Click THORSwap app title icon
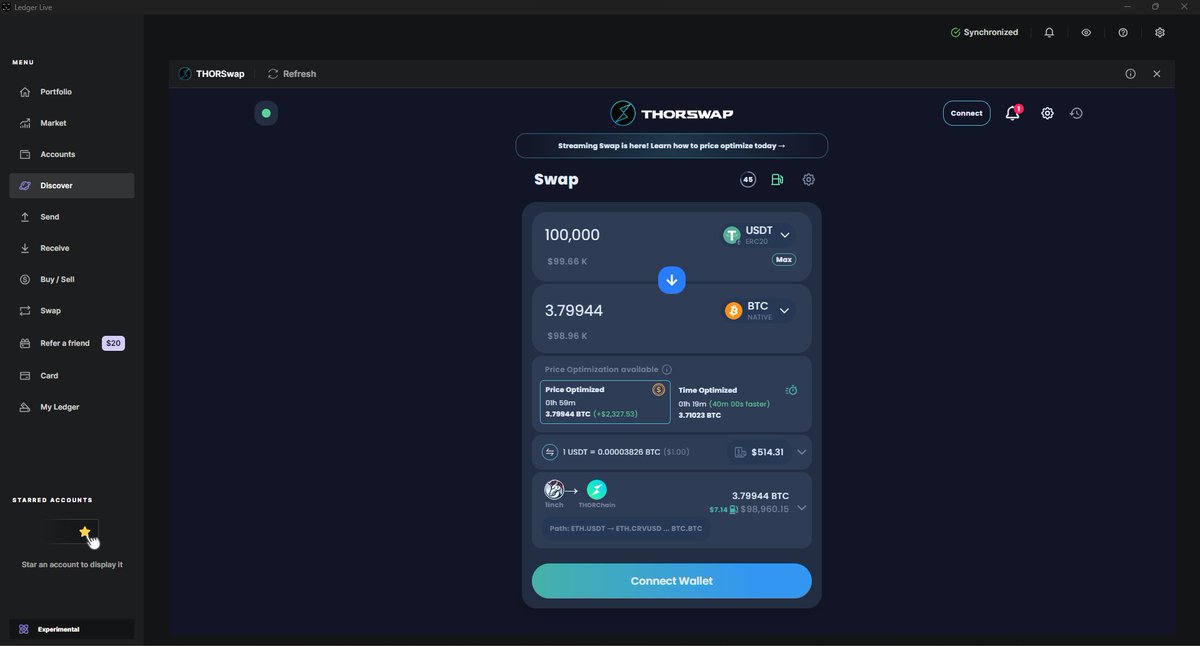Screen dimensions: 1200x646 coord(184,74)
